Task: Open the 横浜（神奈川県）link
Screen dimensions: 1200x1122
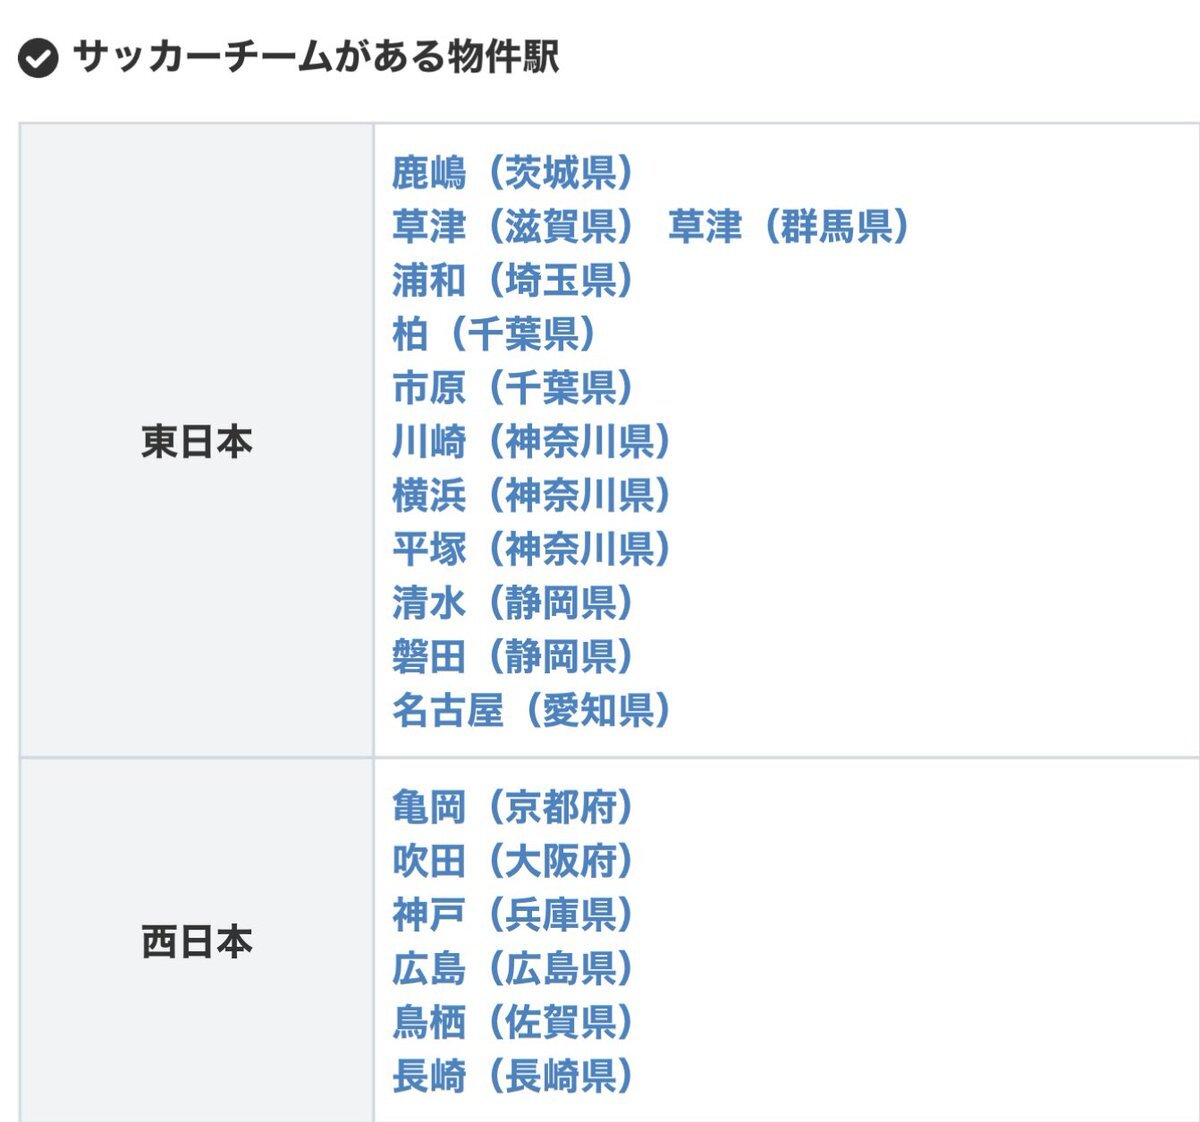Action: pos(531,496)
